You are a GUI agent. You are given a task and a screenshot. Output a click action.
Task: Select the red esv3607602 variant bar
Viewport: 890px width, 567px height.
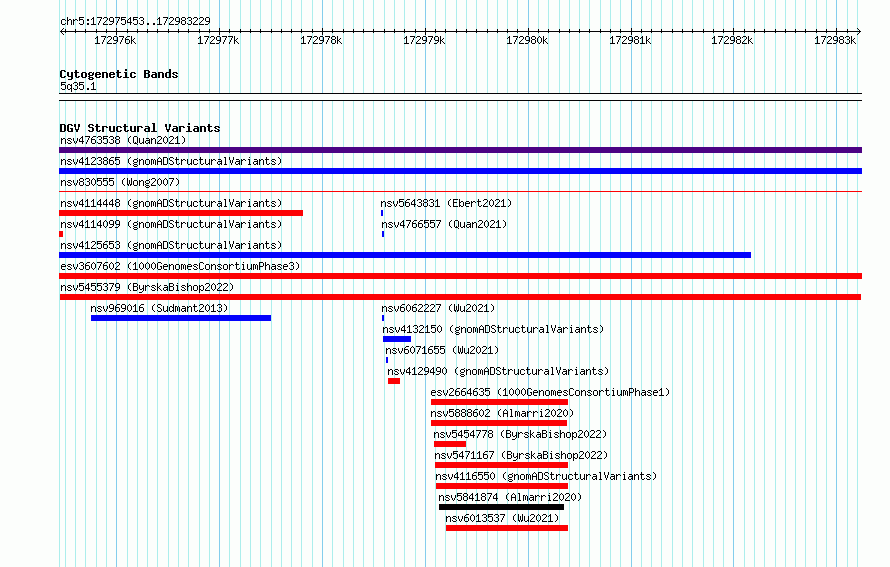(x=460, y=276)
